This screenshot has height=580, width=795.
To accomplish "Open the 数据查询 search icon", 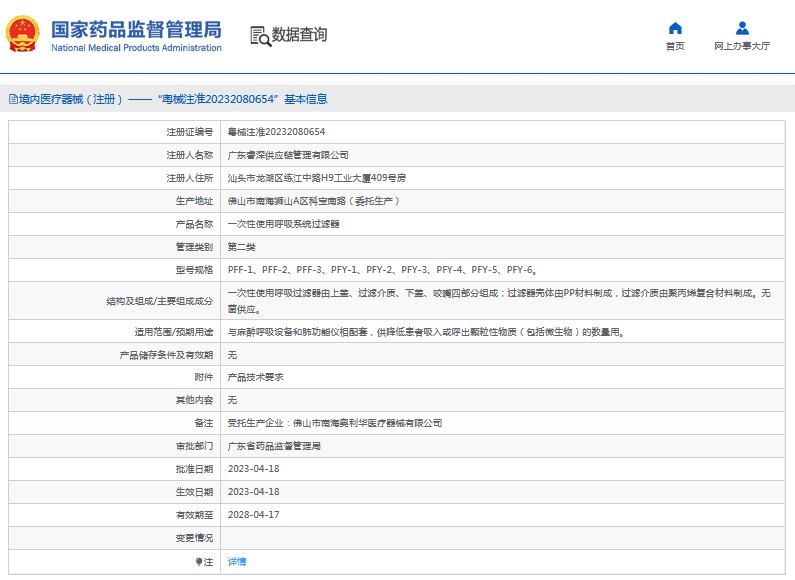I will pyautogui.click(x=261, y=36).
